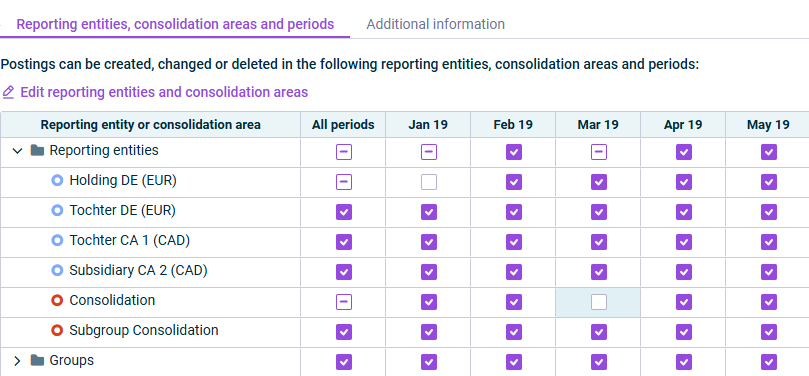Click the pencil edit icon

8,92
